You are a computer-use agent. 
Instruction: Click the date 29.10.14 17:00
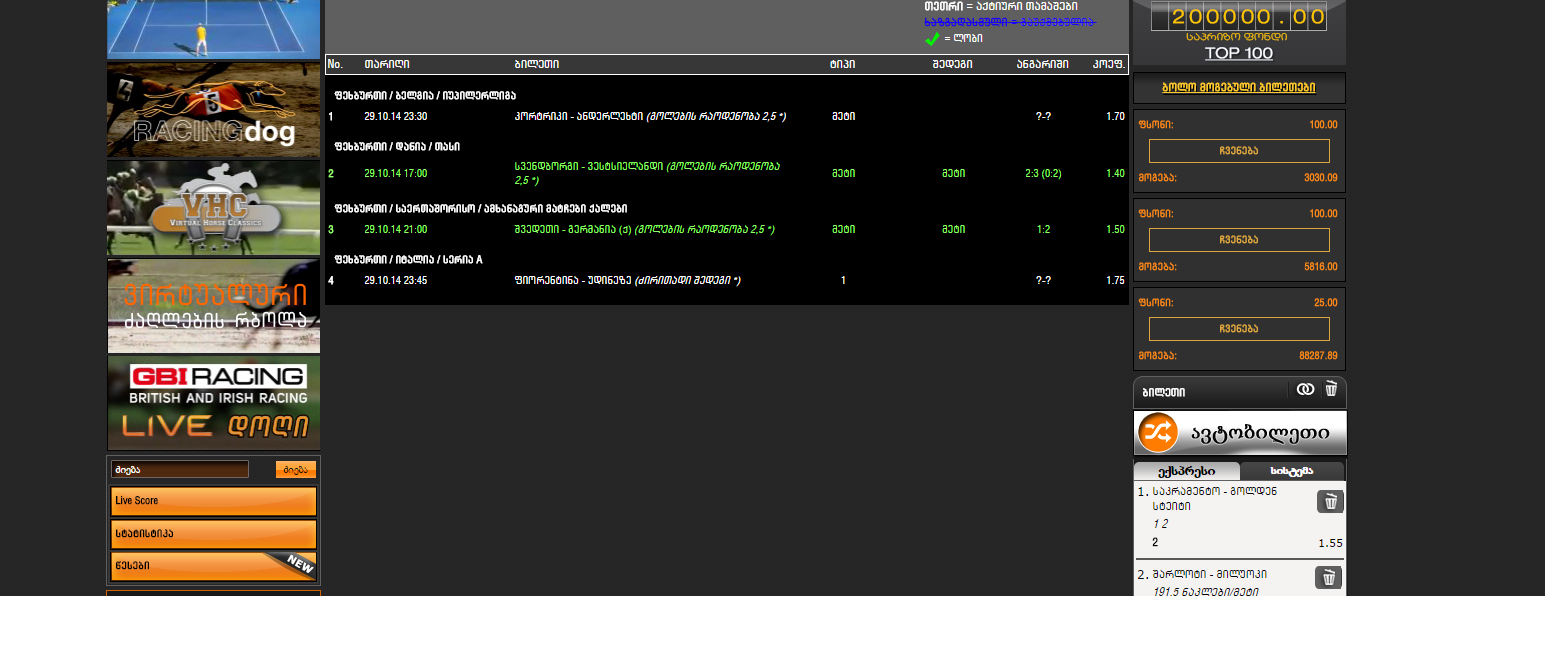[x=395, y=173]
